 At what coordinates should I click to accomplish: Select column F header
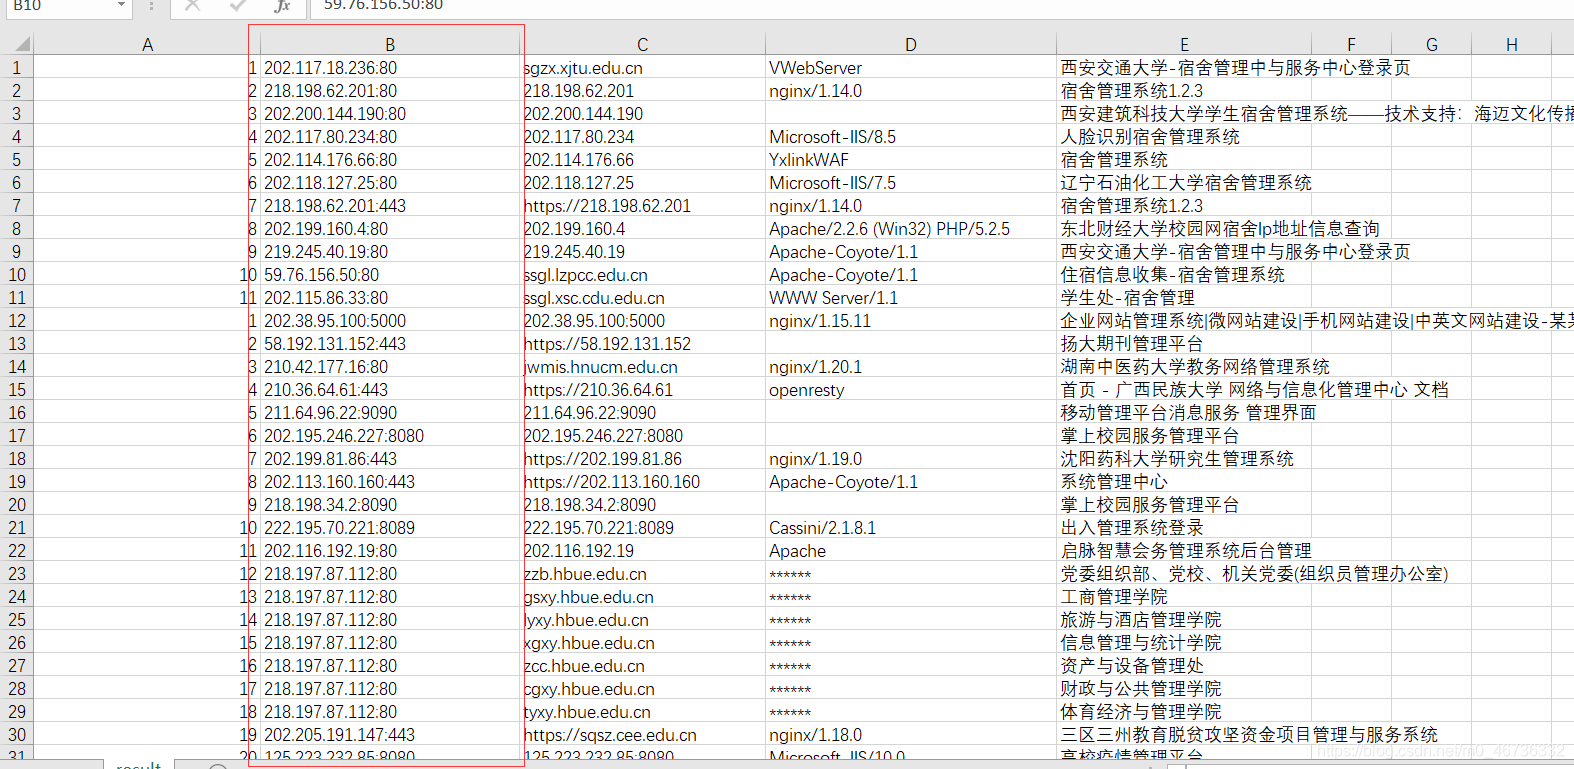click(1351, 44)
